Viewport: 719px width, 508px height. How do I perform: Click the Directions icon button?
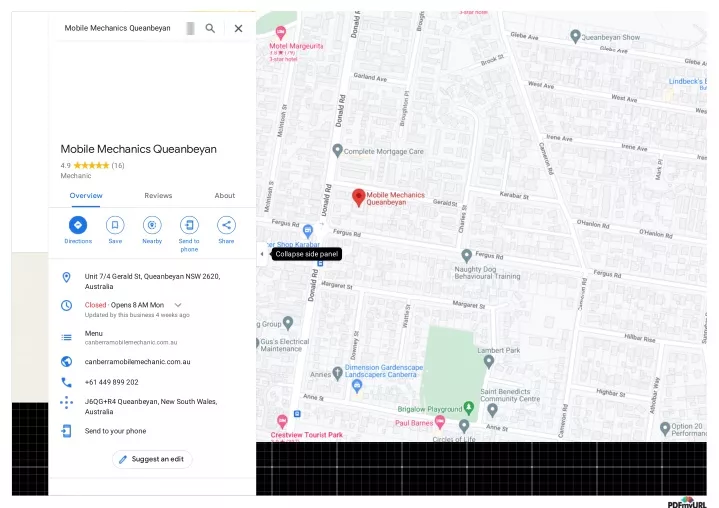click(78, 225)
